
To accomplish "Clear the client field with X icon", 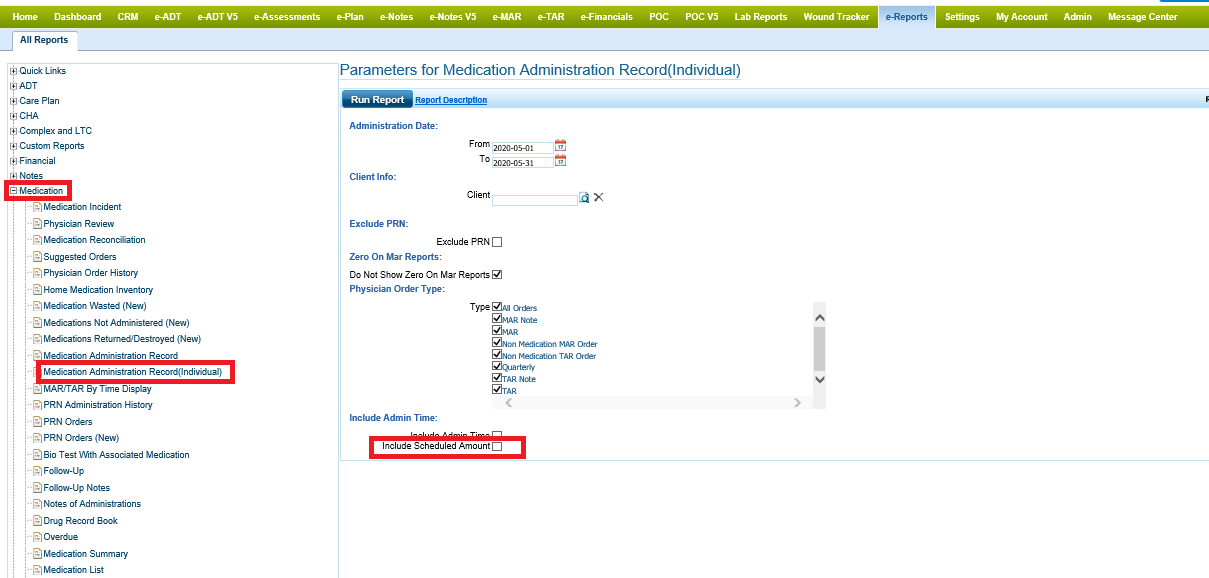I will click(x=599, y=198).
